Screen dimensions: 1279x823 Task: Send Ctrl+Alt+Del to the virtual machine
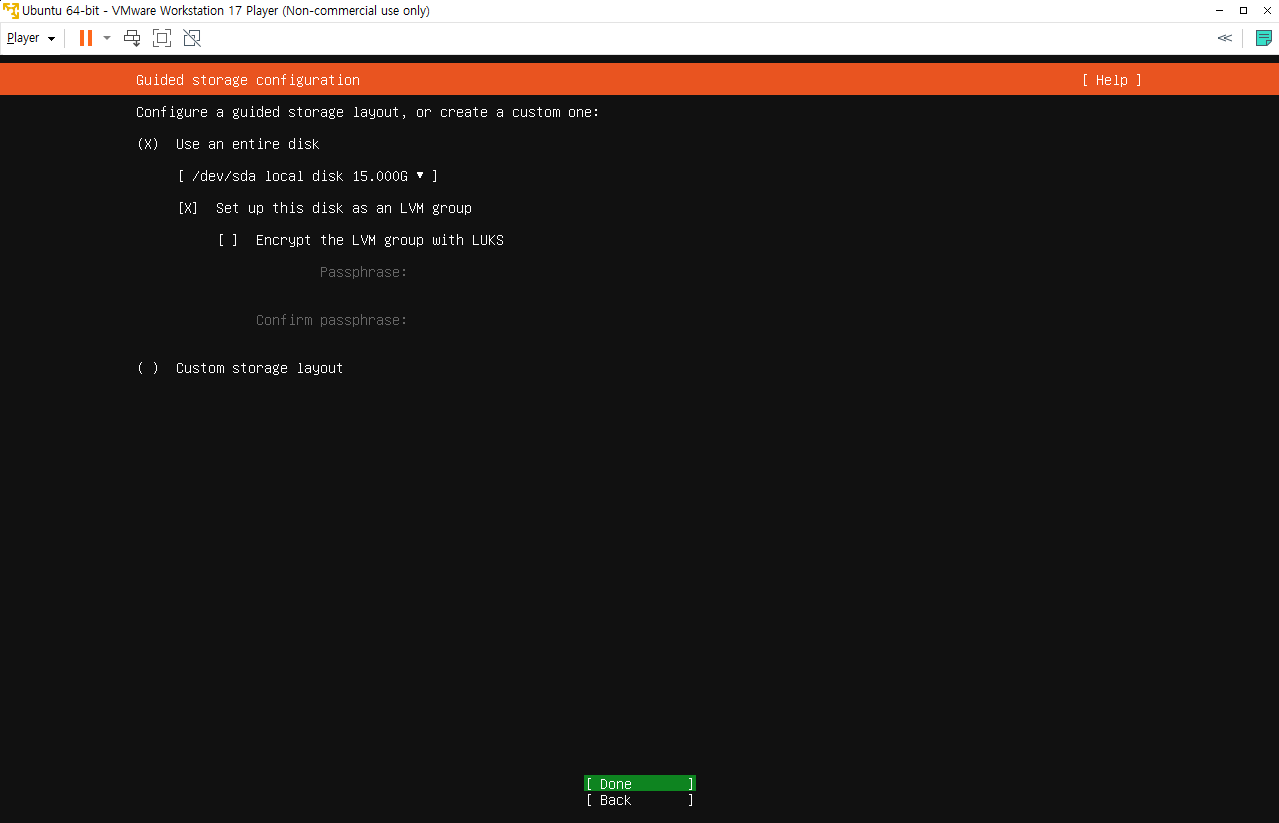point(132,38)
